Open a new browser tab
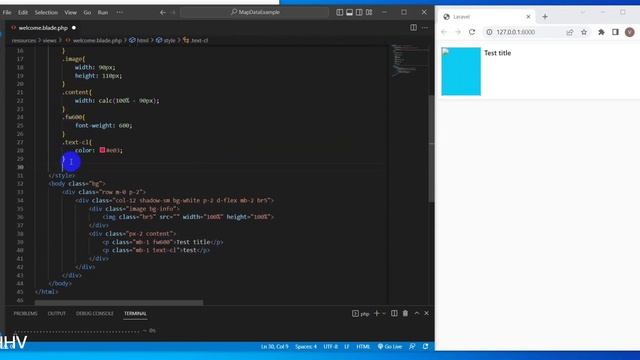Image resolution: width=640 pixels, height=360 pixels. pos(545,17)
